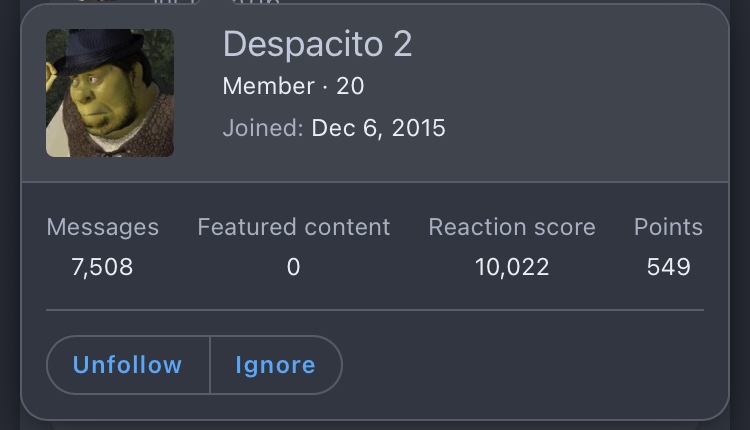750x430 pixels.
Task: Dismiss the card by clicking the dark backdrop
Action: click(10, 215)
